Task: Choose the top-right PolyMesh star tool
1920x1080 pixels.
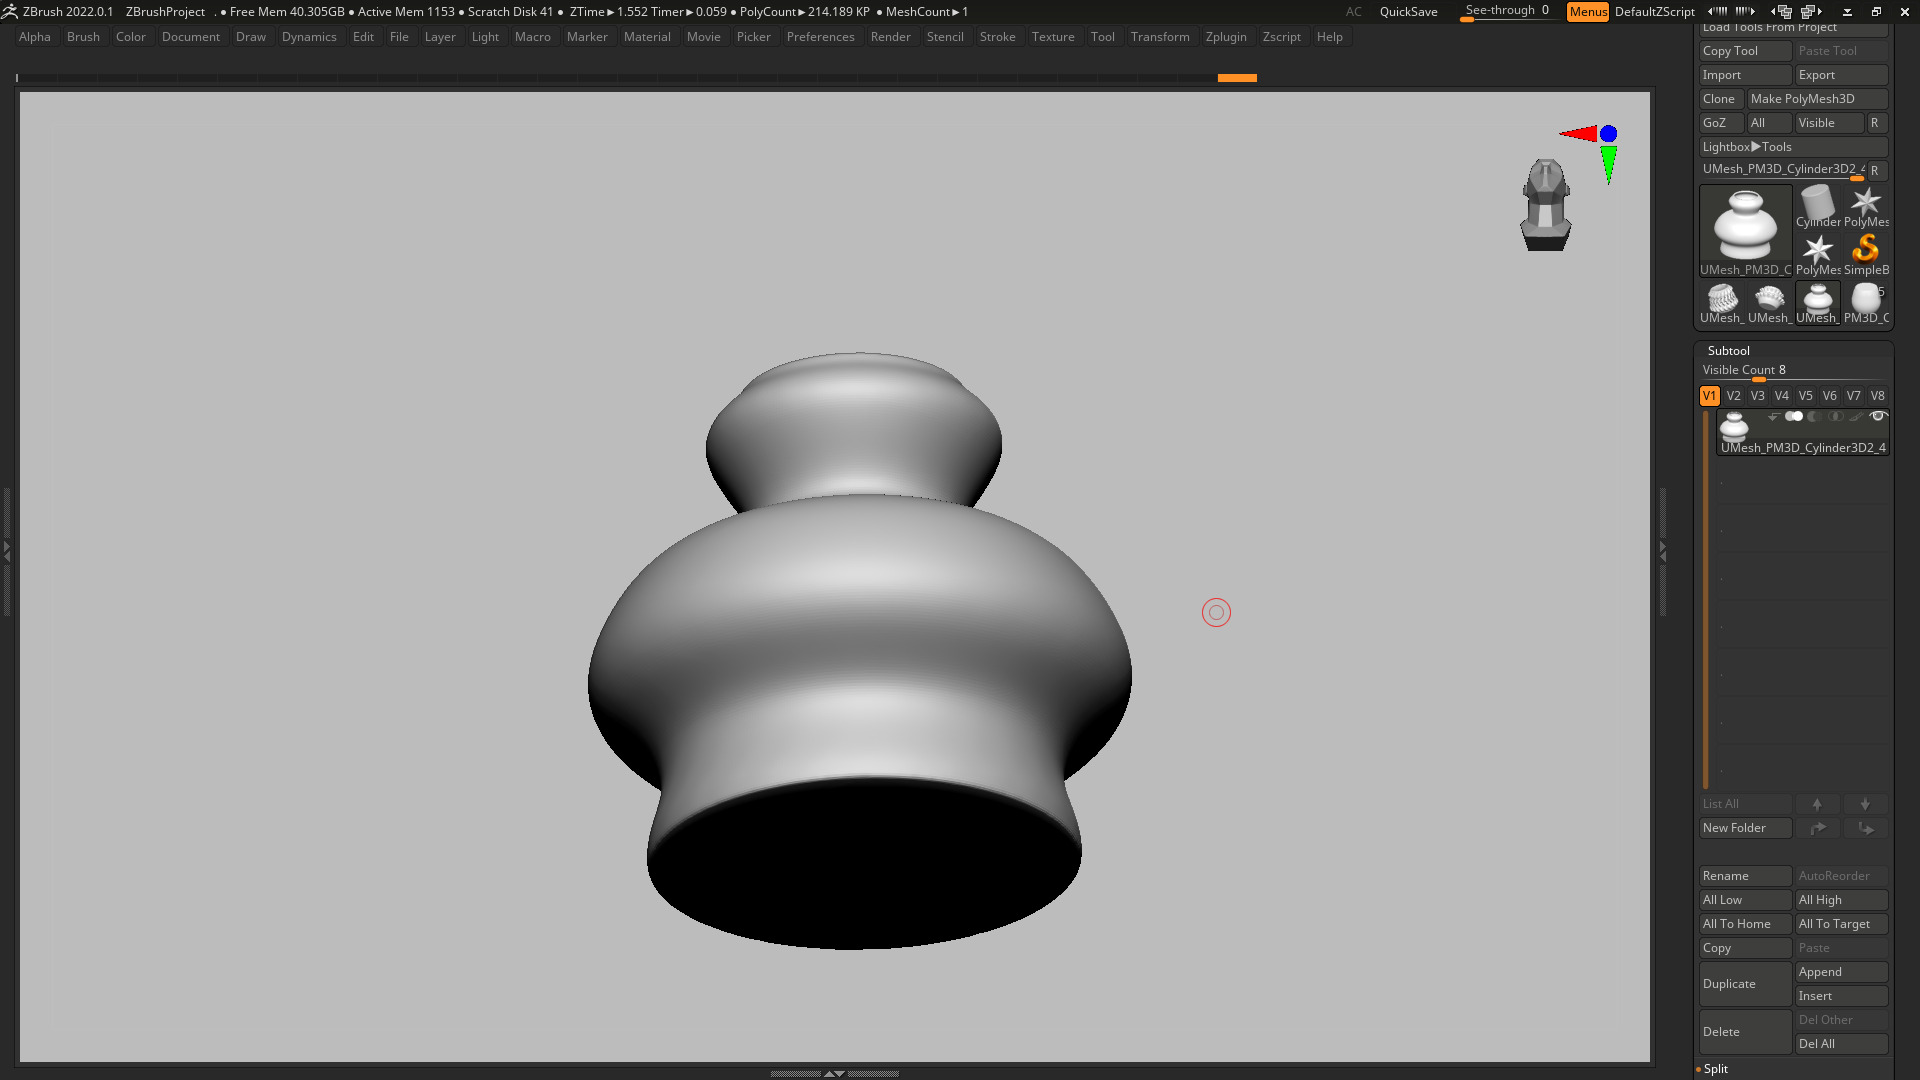Action: pos(1866,206)
